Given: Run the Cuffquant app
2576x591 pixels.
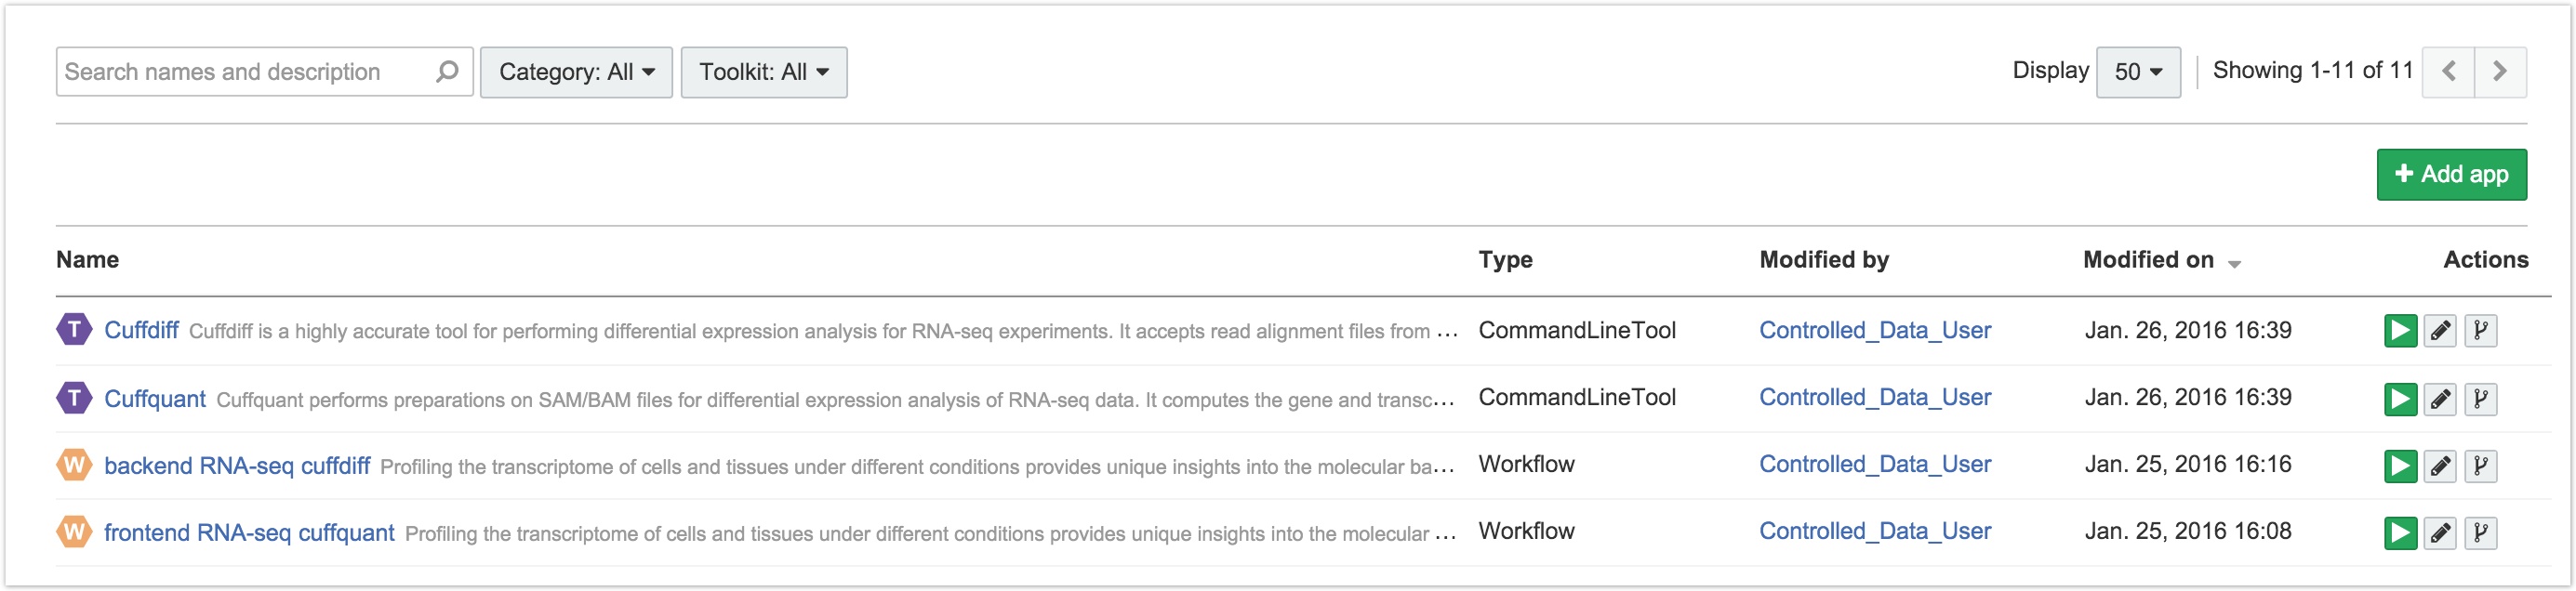Looking at the screenshot, I should click(x=2400, y=399).
